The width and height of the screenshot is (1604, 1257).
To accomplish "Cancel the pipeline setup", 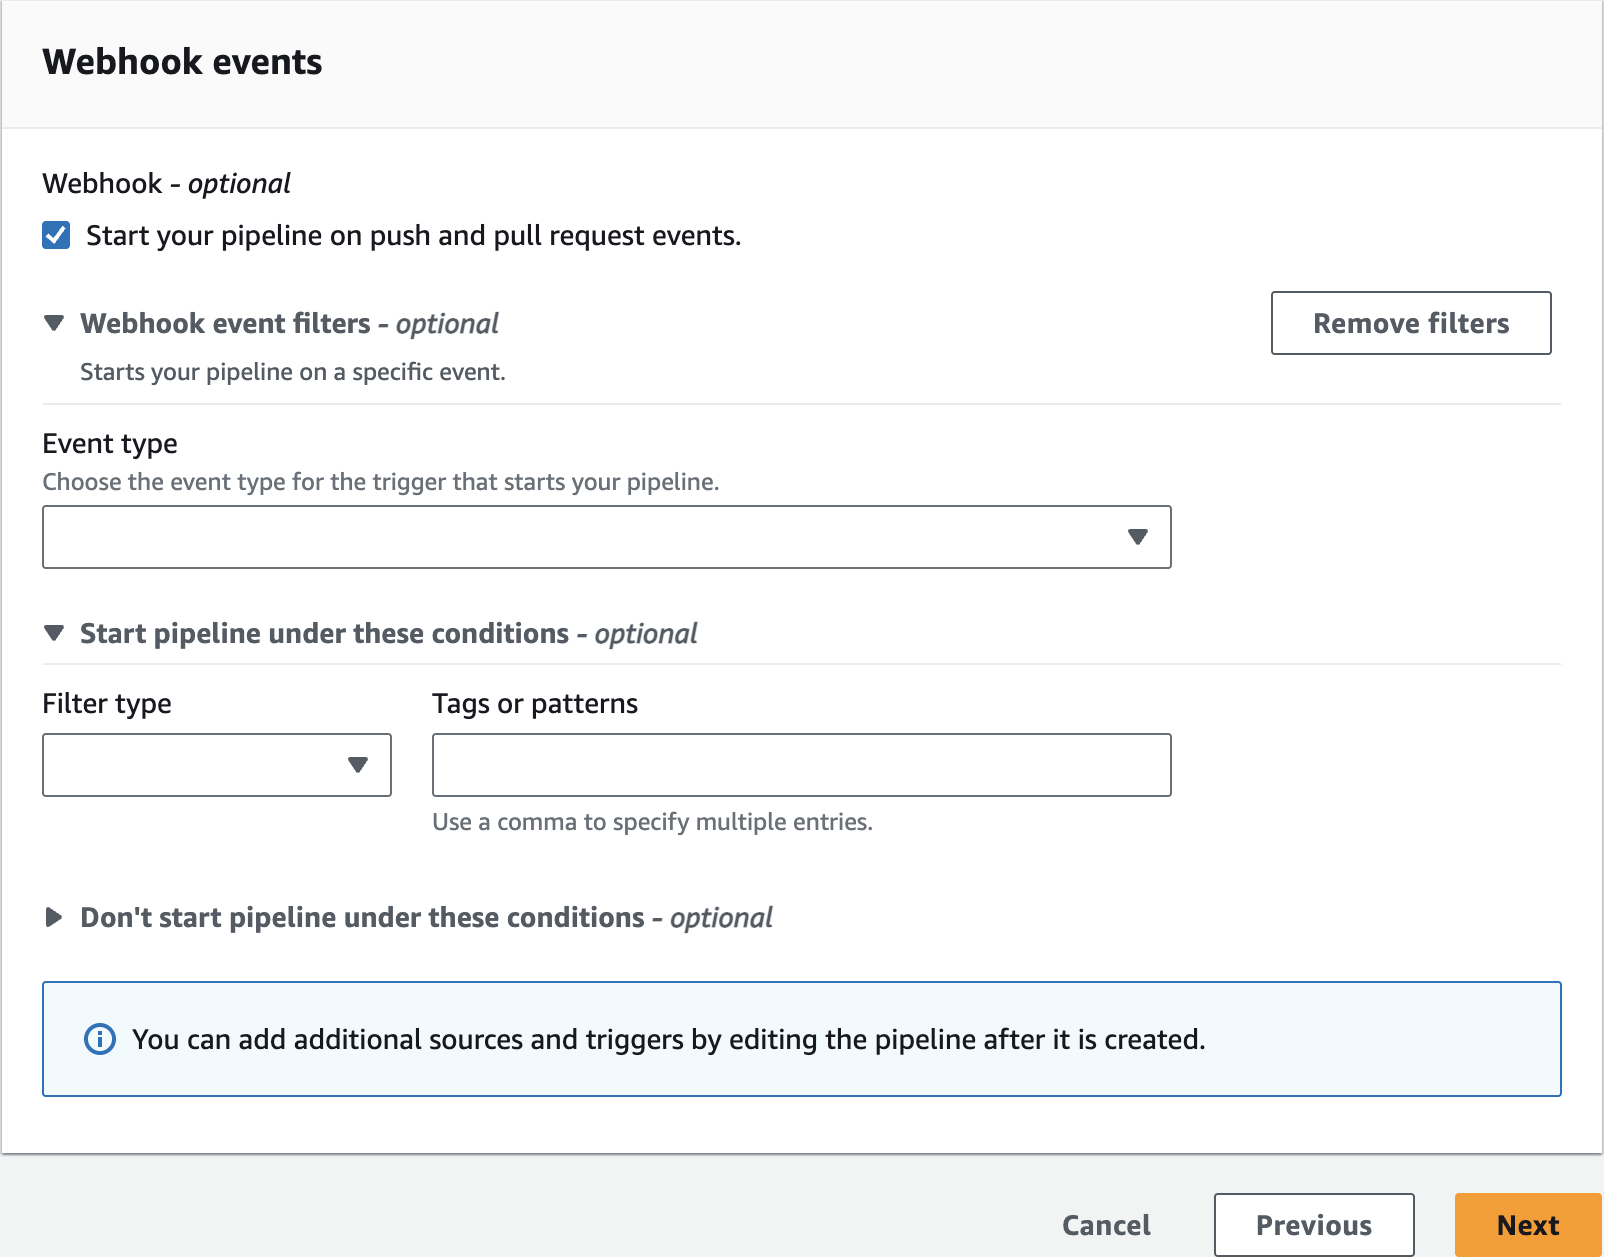I will coord(1106,1225).
